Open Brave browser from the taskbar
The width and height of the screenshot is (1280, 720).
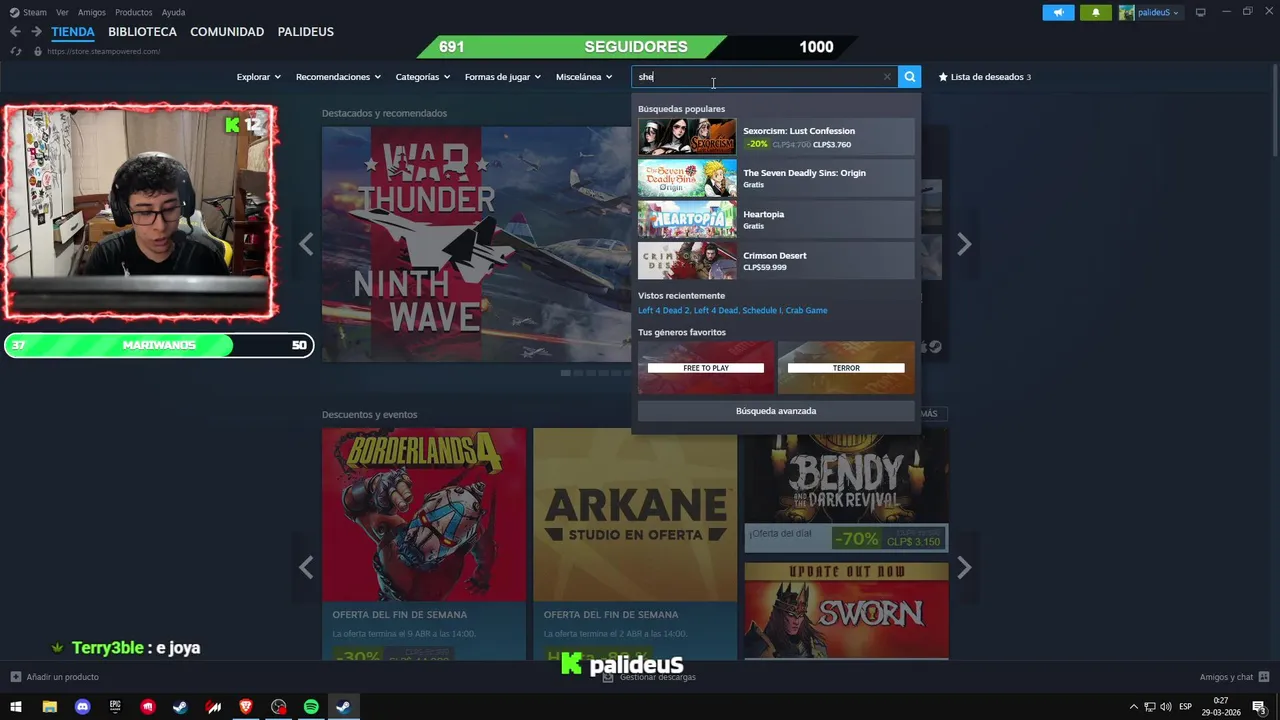click(246, 707)
